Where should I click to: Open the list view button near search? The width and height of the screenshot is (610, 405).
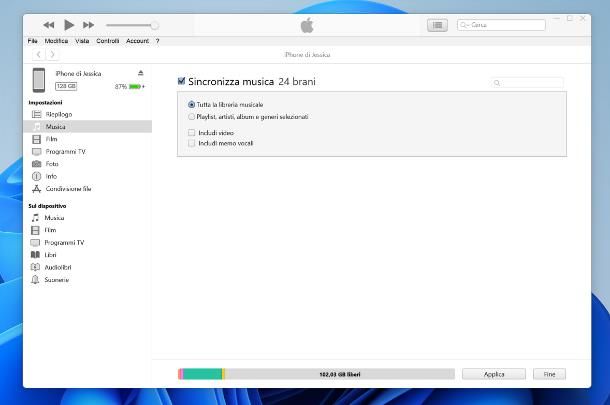[x=437, y=25]
